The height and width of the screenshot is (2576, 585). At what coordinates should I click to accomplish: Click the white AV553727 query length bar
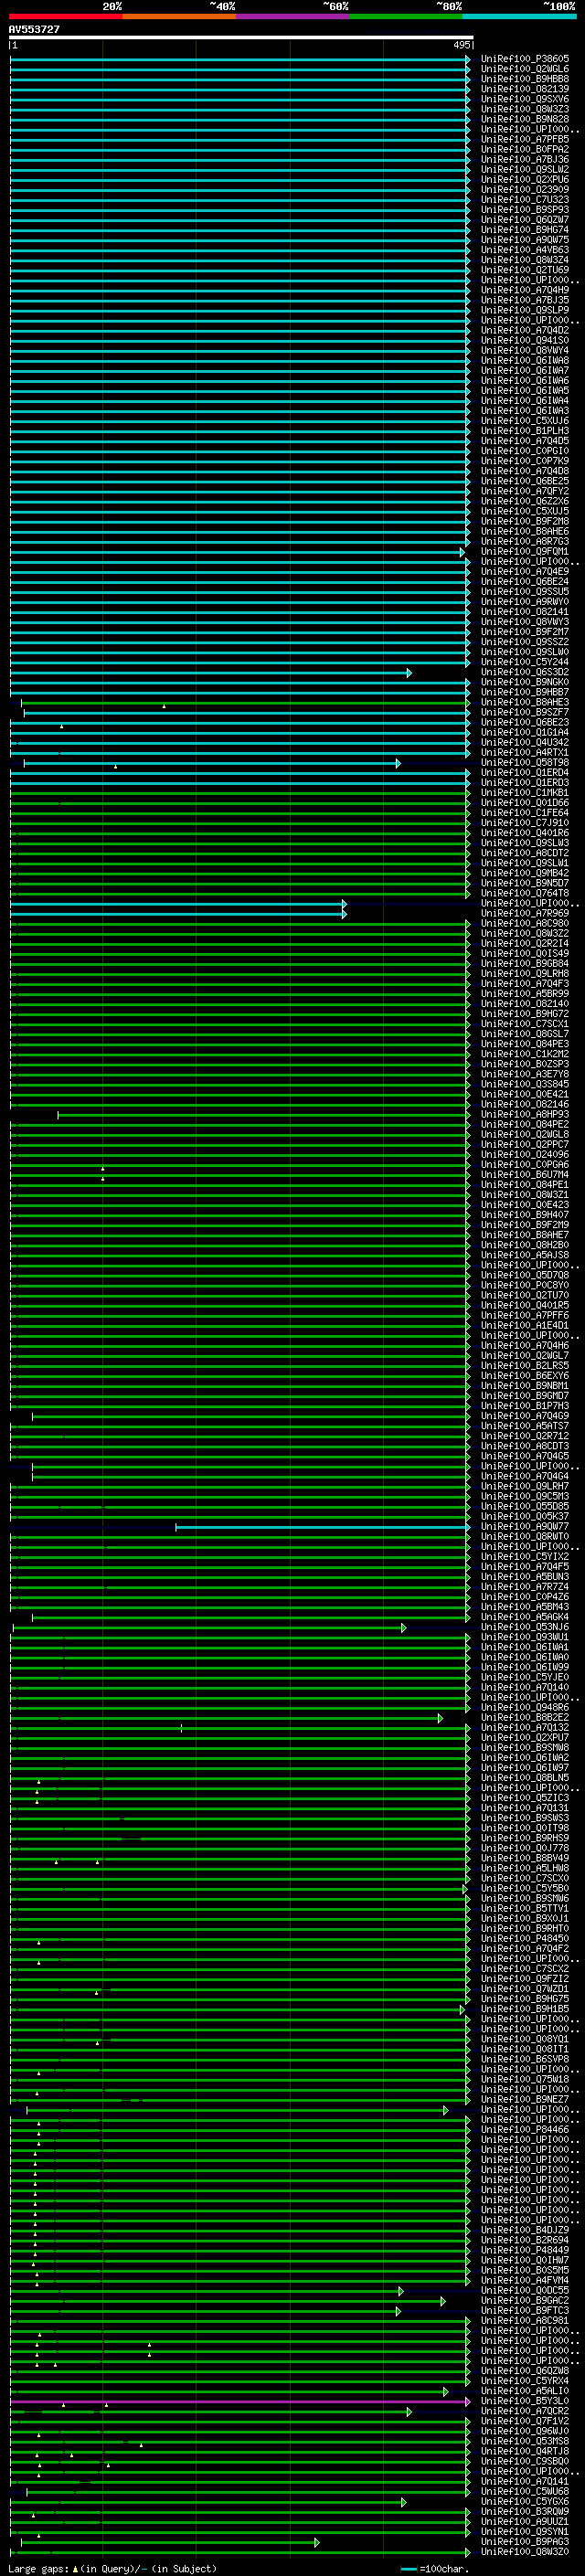[x=241, y=37]
